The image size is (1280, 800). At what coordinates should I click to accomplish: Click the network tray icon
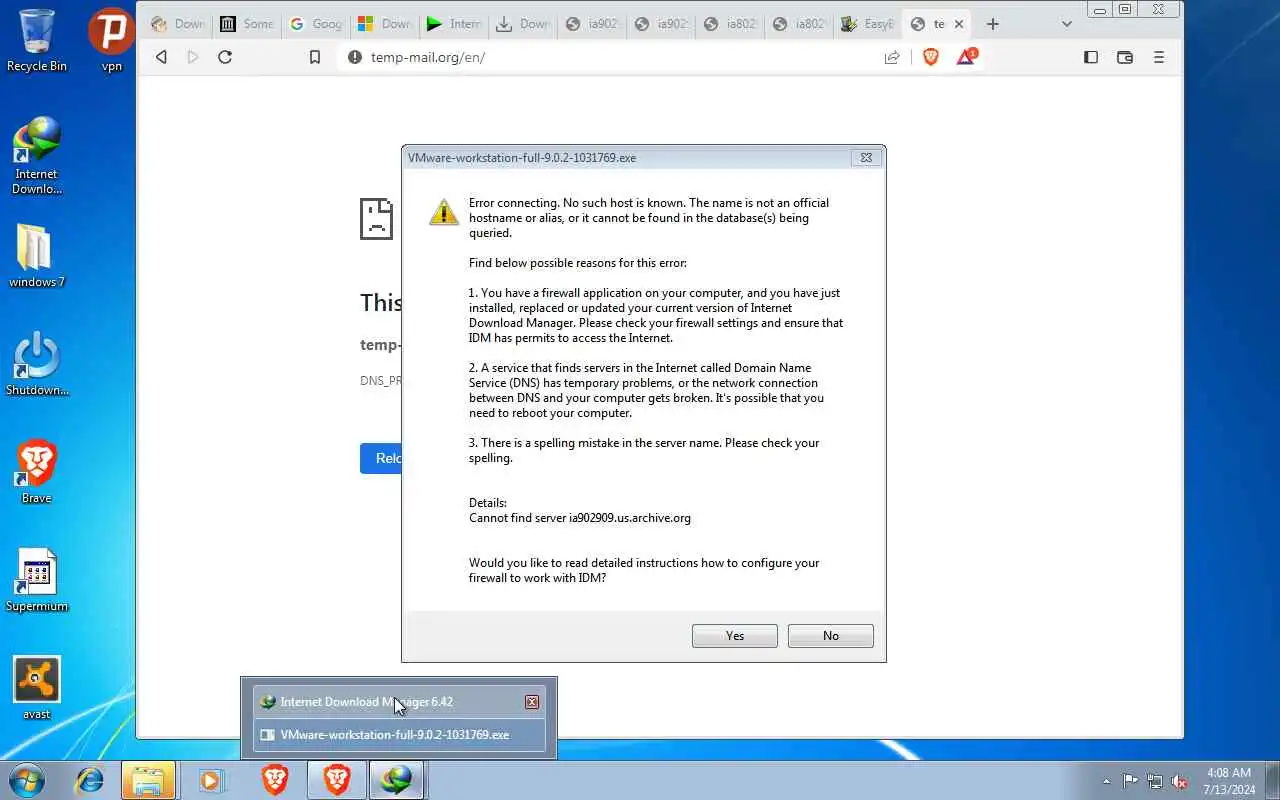pos(1155,781)
